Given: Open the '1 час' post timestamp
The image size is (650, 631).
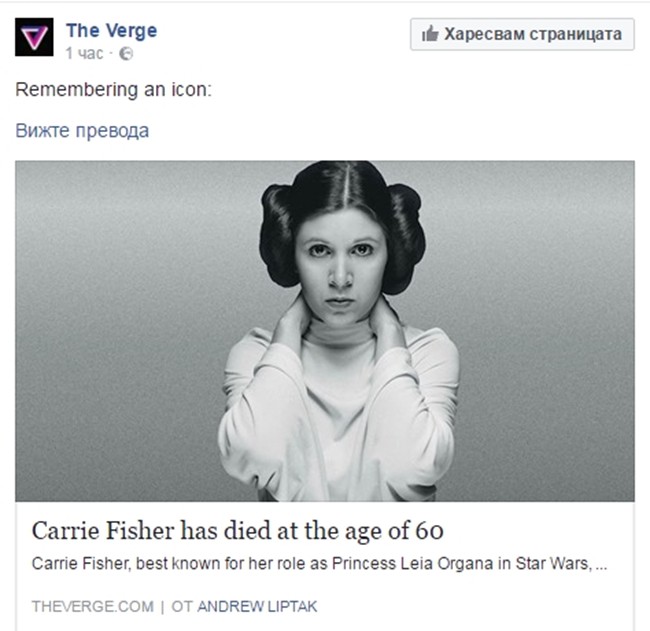Looking at the screenshot, I should pyautogui.click(x=84, y=53).
